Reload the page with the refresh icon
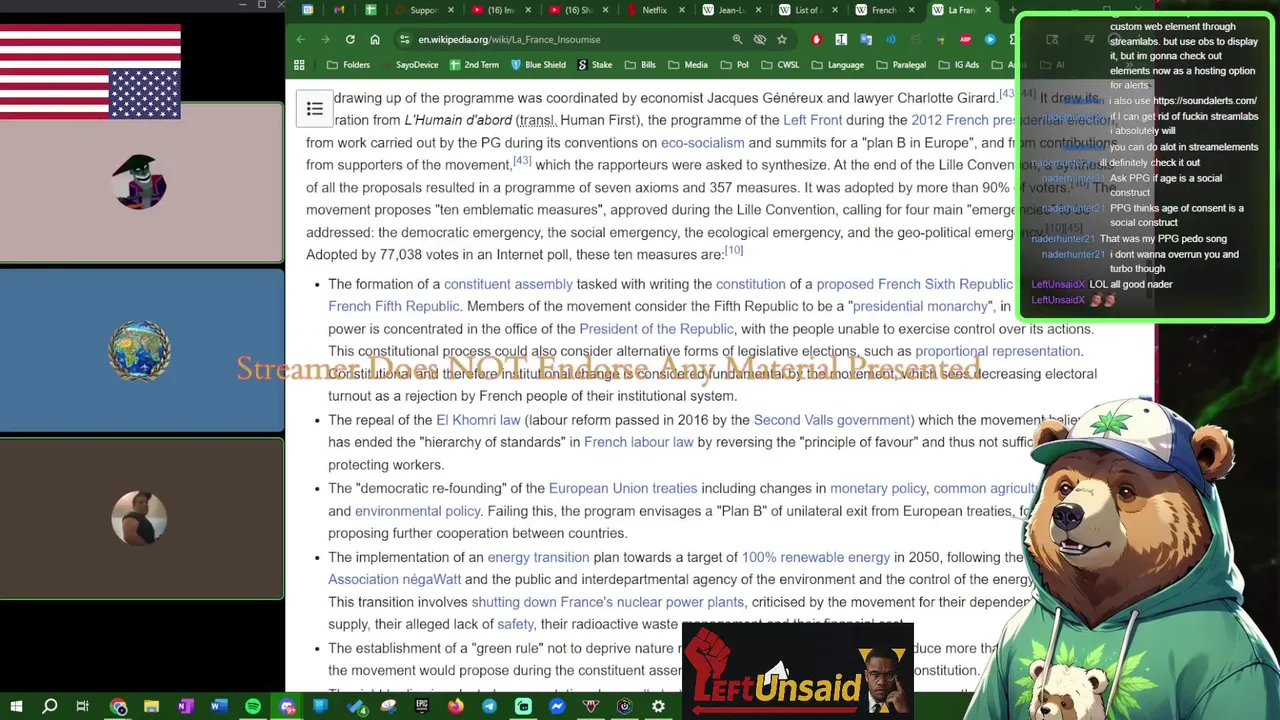The image size is (1280, 720). (x=350, y=39)
